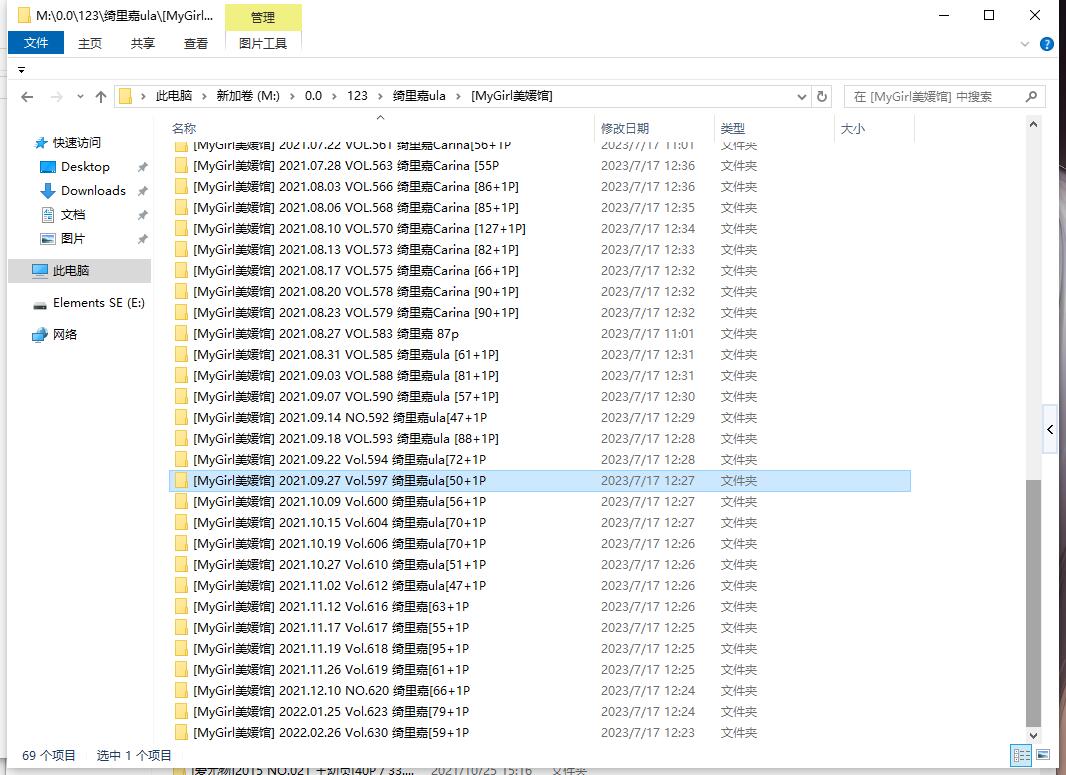This screenshot has width=1066, height=775.
Task: Open Quick Access Toolbar customize dropdown
Action: coord(21,70)
